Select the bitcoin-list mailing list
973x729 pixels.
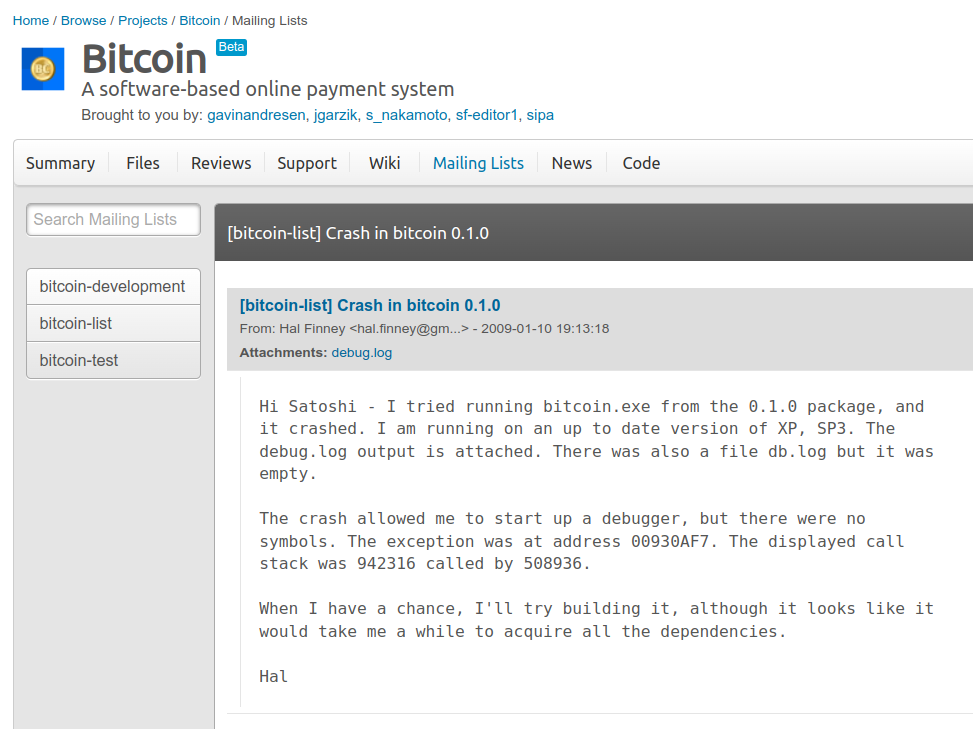coord(114,323)
